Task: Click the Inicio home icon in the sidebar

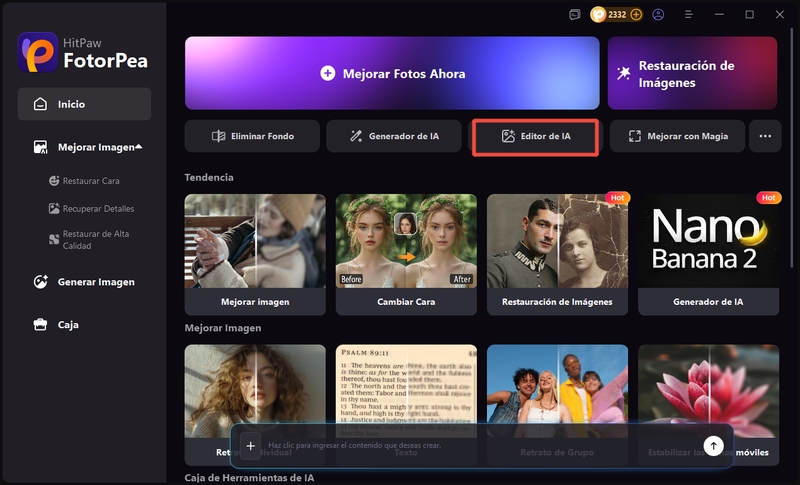Action: pos(40,104)
